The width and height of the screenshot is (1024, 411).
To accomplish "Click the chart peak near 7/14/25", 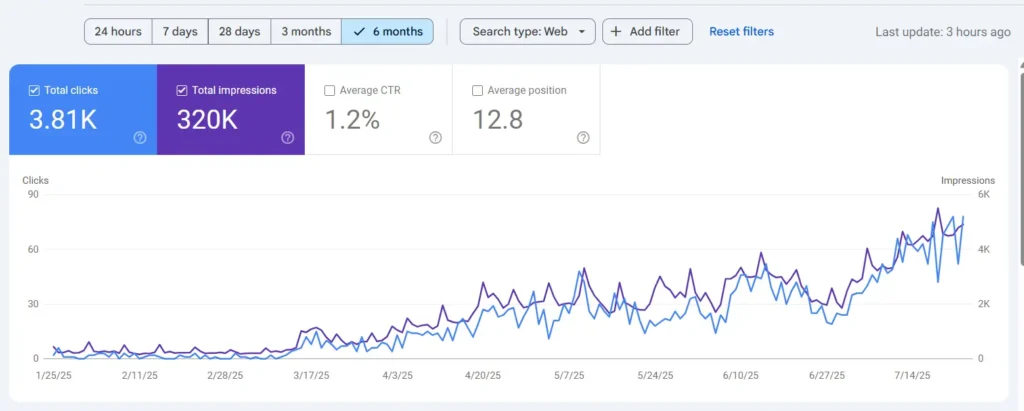I will click(x=938, y=209).
